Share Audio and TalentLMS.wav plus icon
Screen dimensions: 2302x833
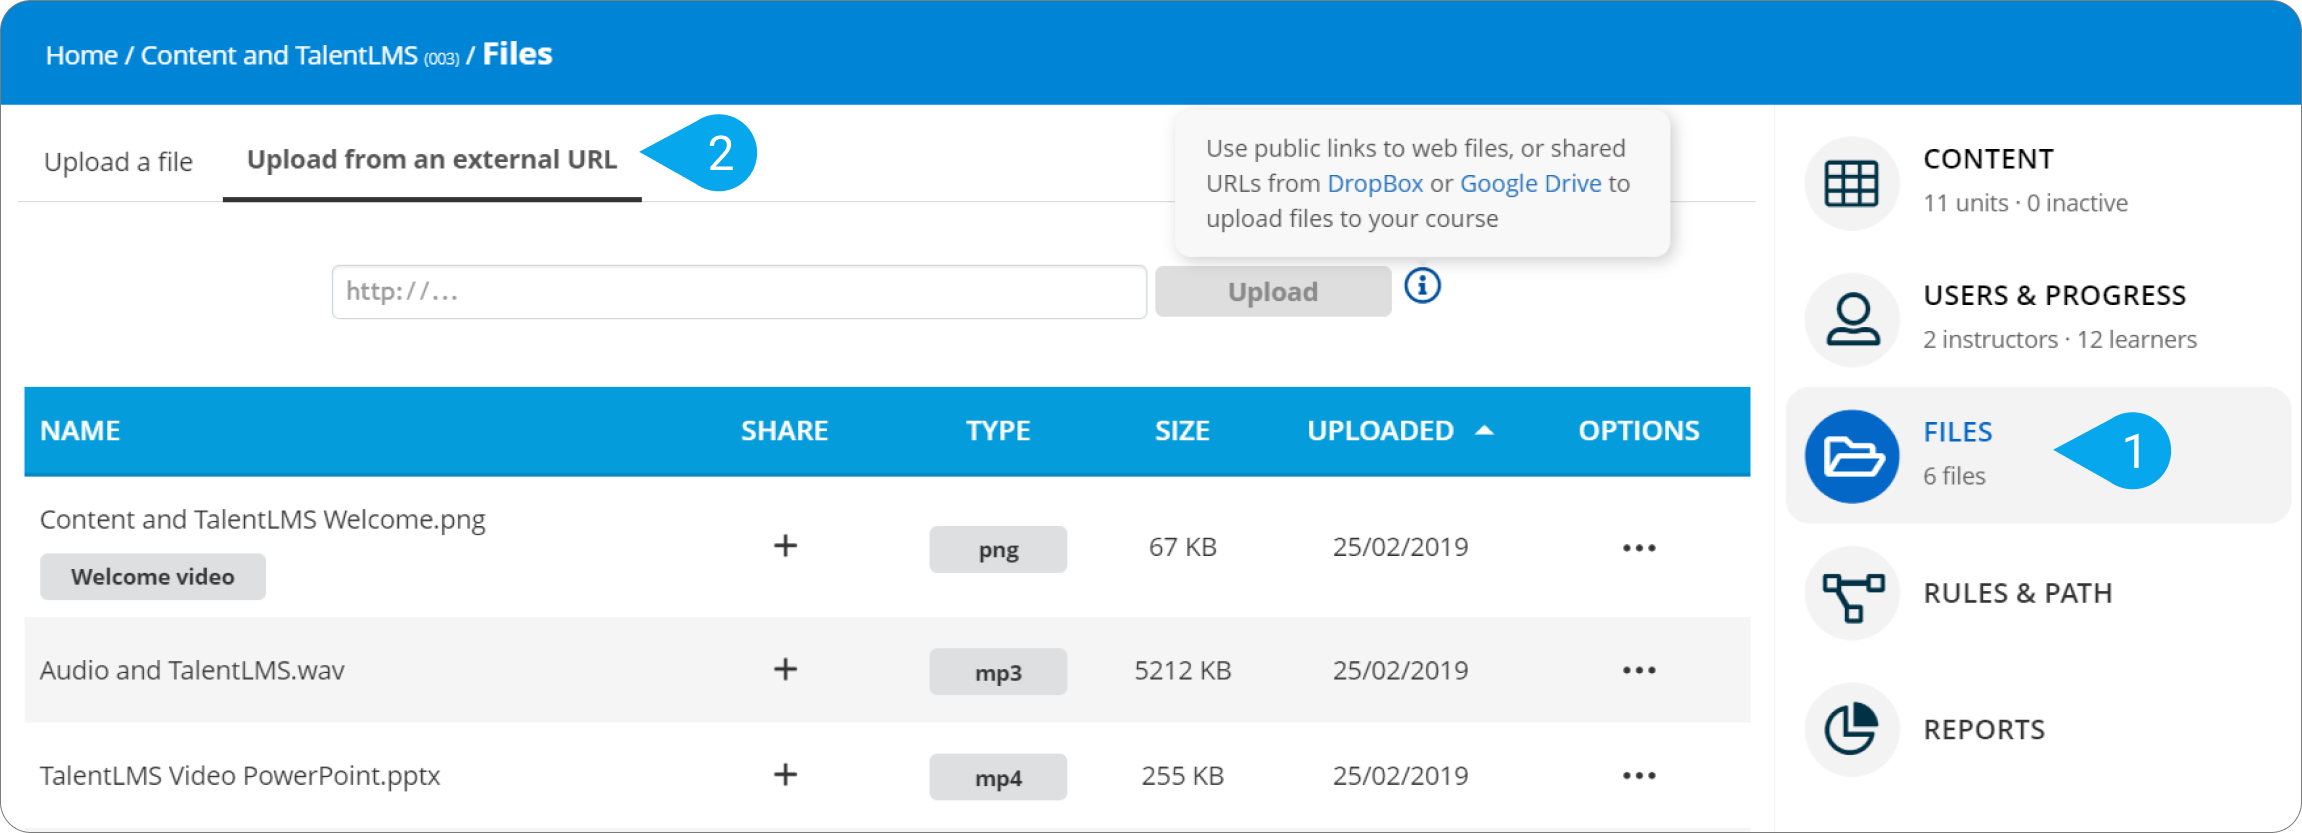785,669
